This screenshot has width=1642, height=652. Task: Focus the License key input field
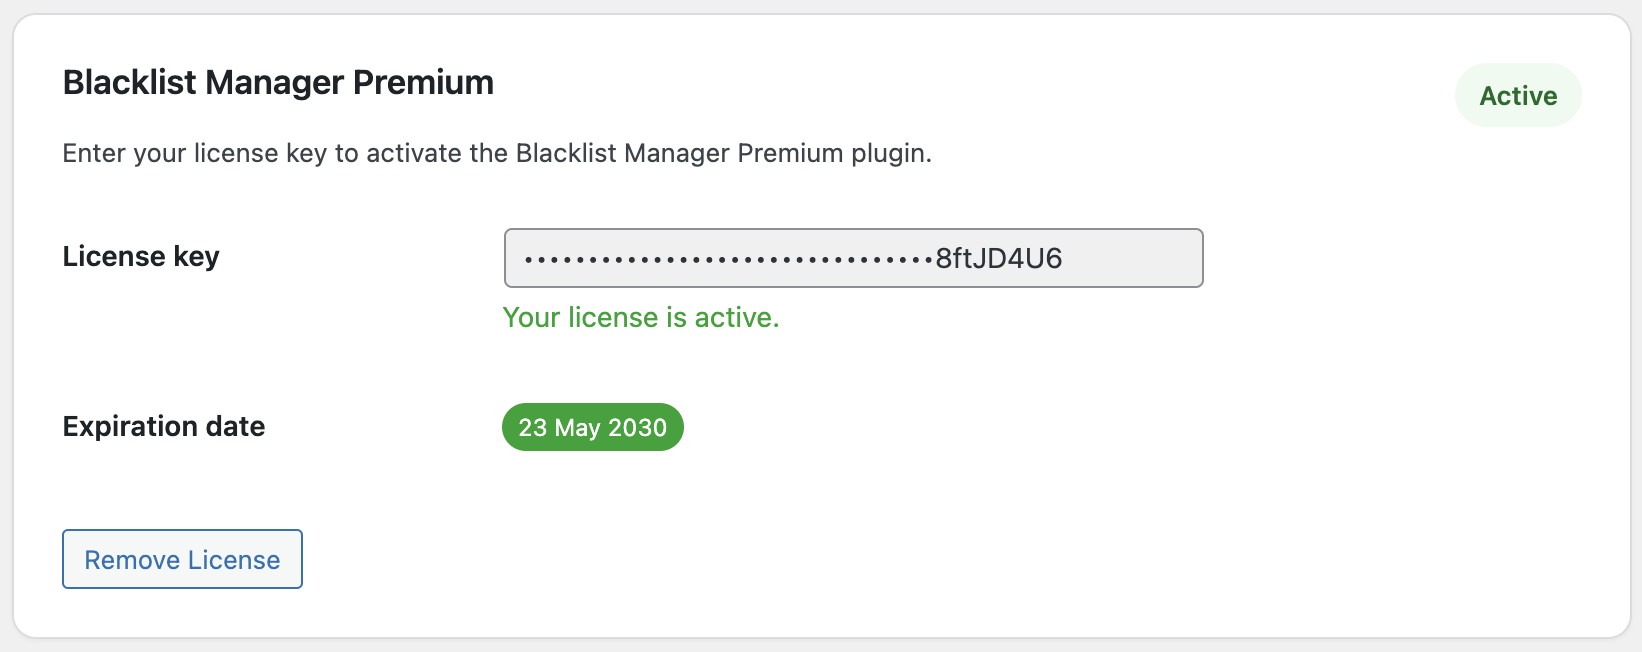[853, 258]
